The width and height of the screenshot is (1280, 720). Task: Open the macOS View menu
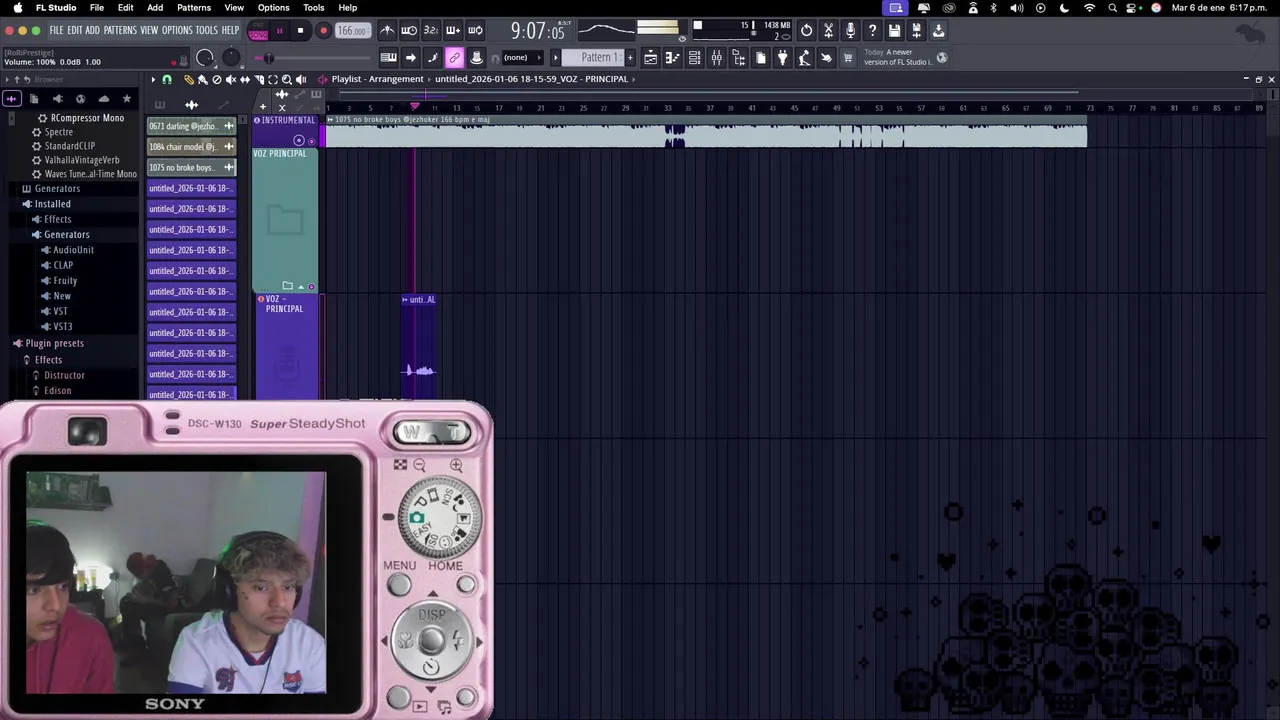pos(234,7)
